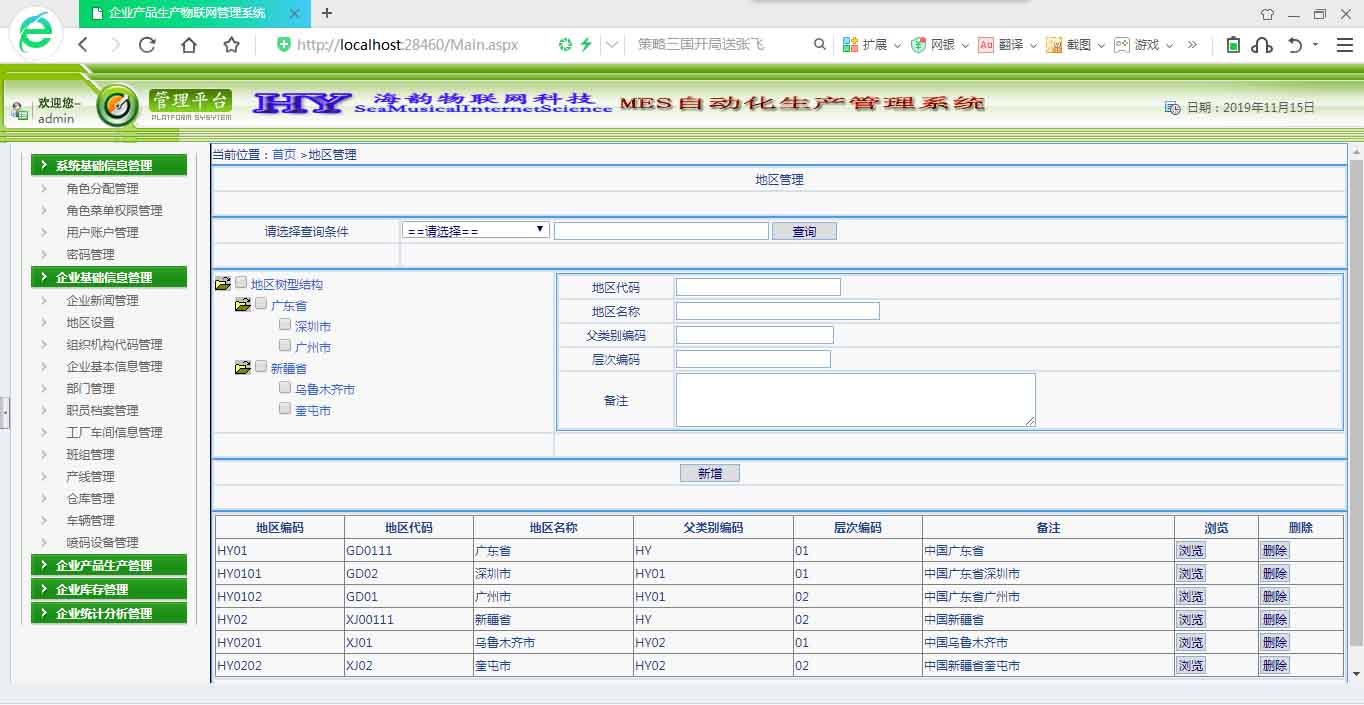Click the browser refresh icon
This screenshot has height=705, width=1364.
point(147,45)
